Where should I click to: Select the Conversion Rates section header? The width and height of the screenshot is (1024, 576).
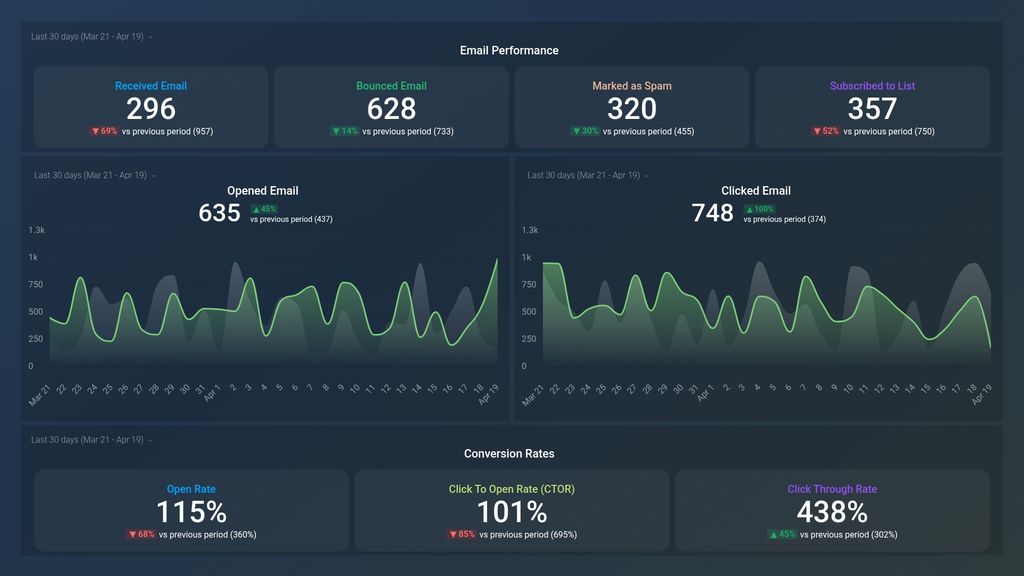[x=509, y=453]
